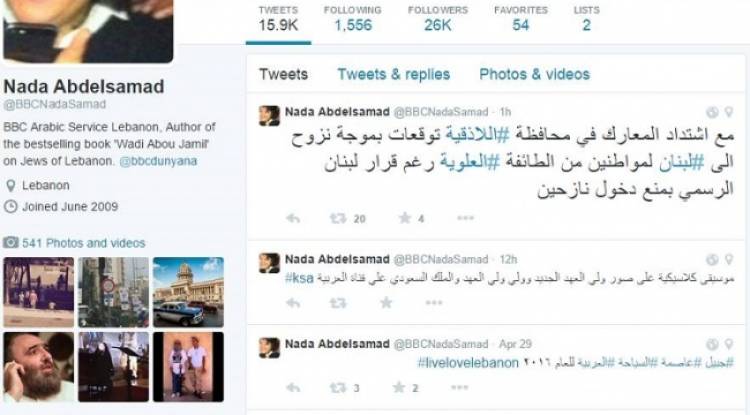Open the Photos & videos tab
750x415 pixels.
534,74
